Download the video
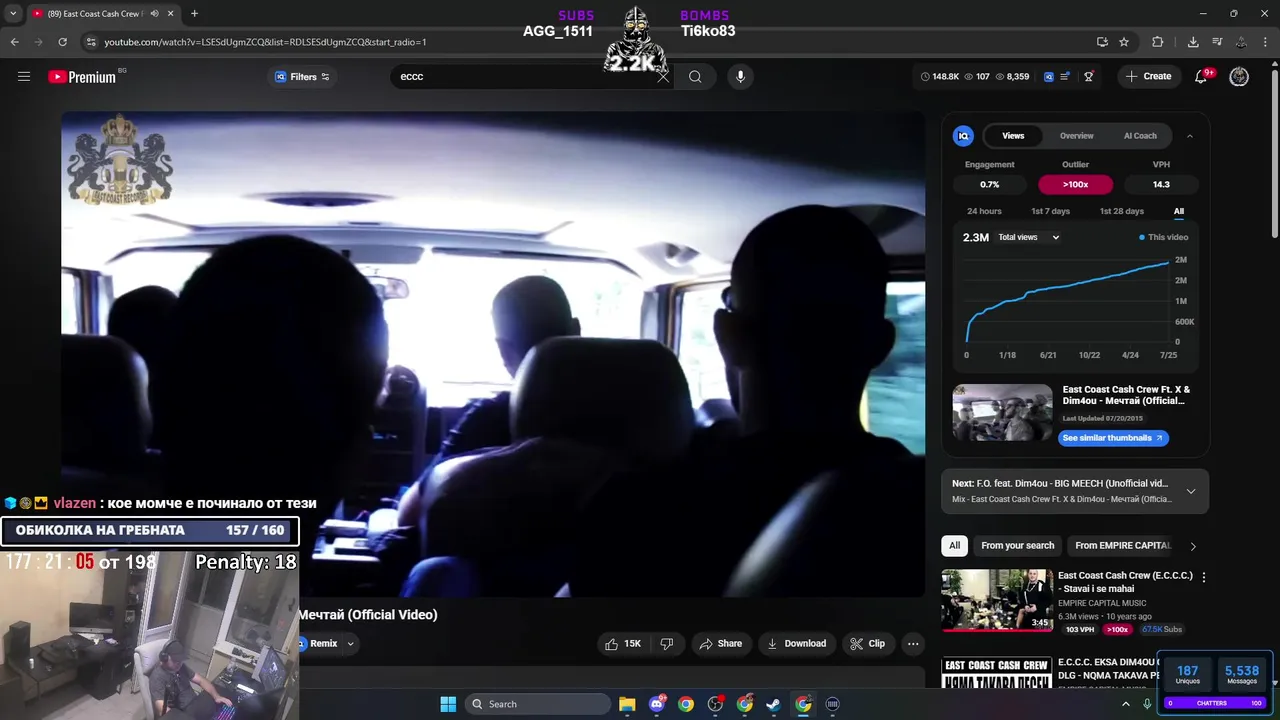 [796, 644]
